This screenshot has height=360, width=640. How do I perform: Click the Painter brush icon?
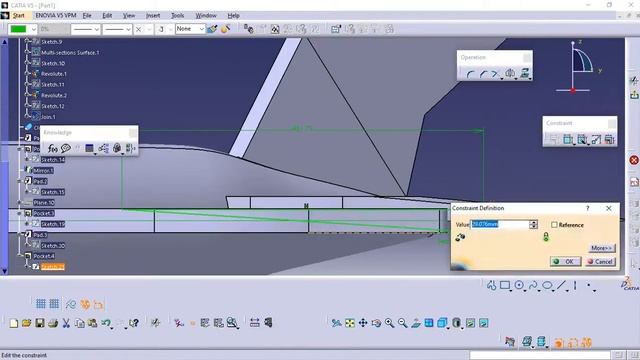click(211, 29)
